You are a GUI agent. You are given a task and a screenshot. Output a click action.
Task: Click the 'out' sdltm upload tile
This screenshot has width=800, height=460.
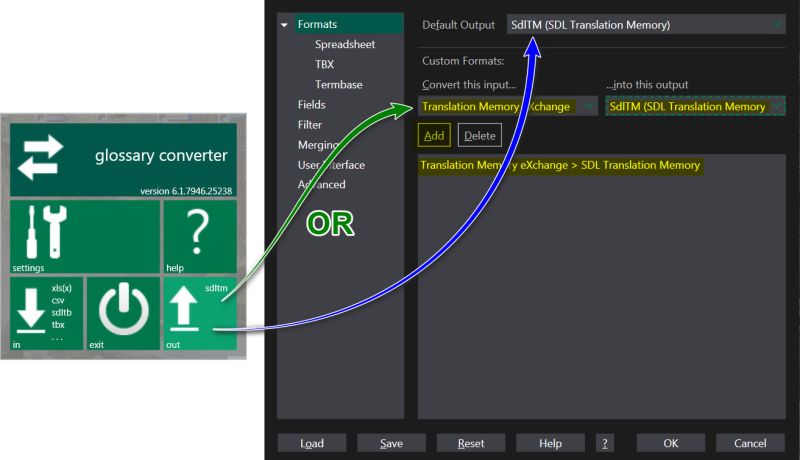[200, 313]
